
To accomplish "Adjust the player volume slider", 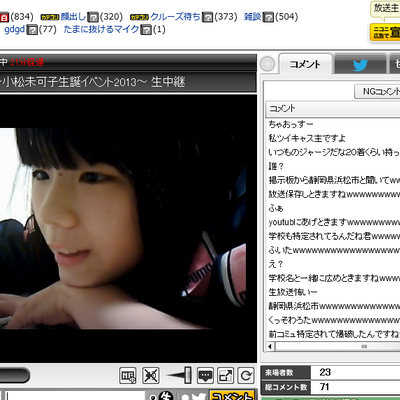I will tap(180, 376).
